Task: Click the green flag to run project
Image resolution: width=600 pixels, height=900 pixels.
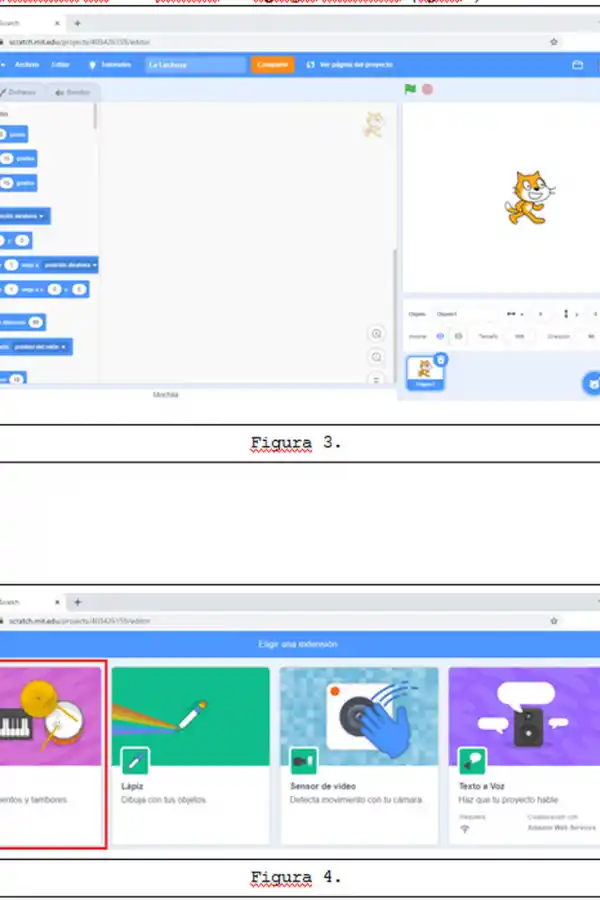Action: click(410, 89)
